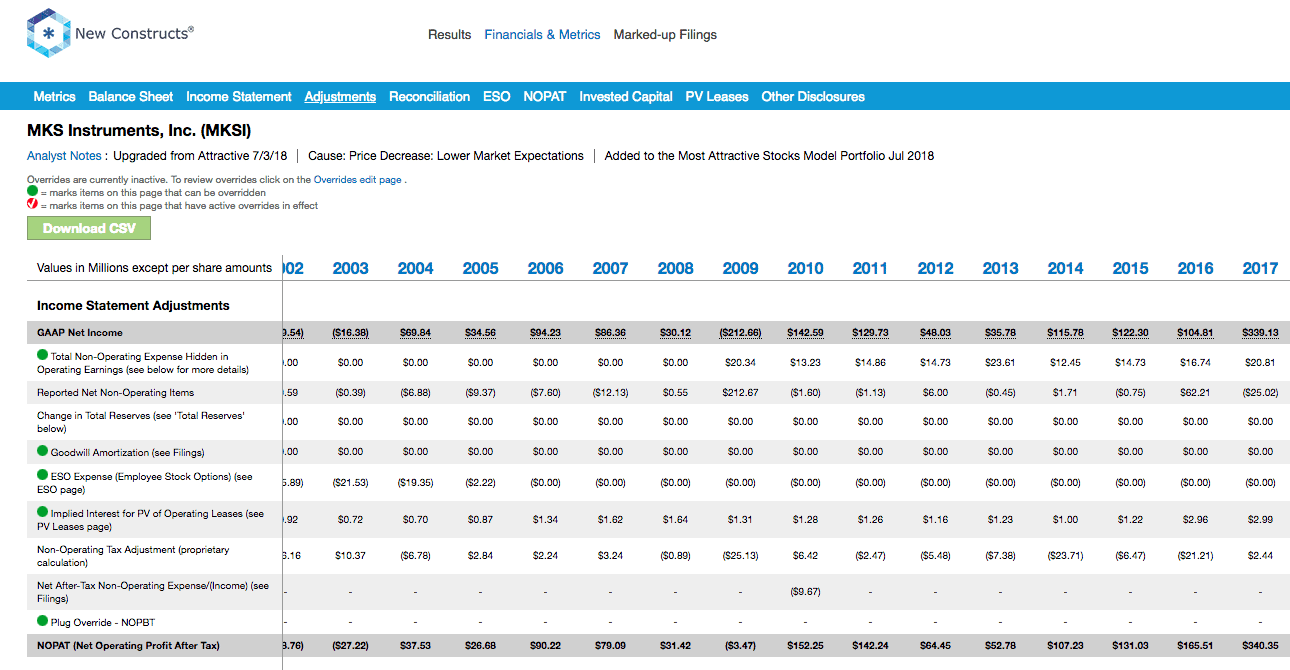The image size is (1290, 670).
Task: Open the NOPAT tab
Action: click(545, 96)
